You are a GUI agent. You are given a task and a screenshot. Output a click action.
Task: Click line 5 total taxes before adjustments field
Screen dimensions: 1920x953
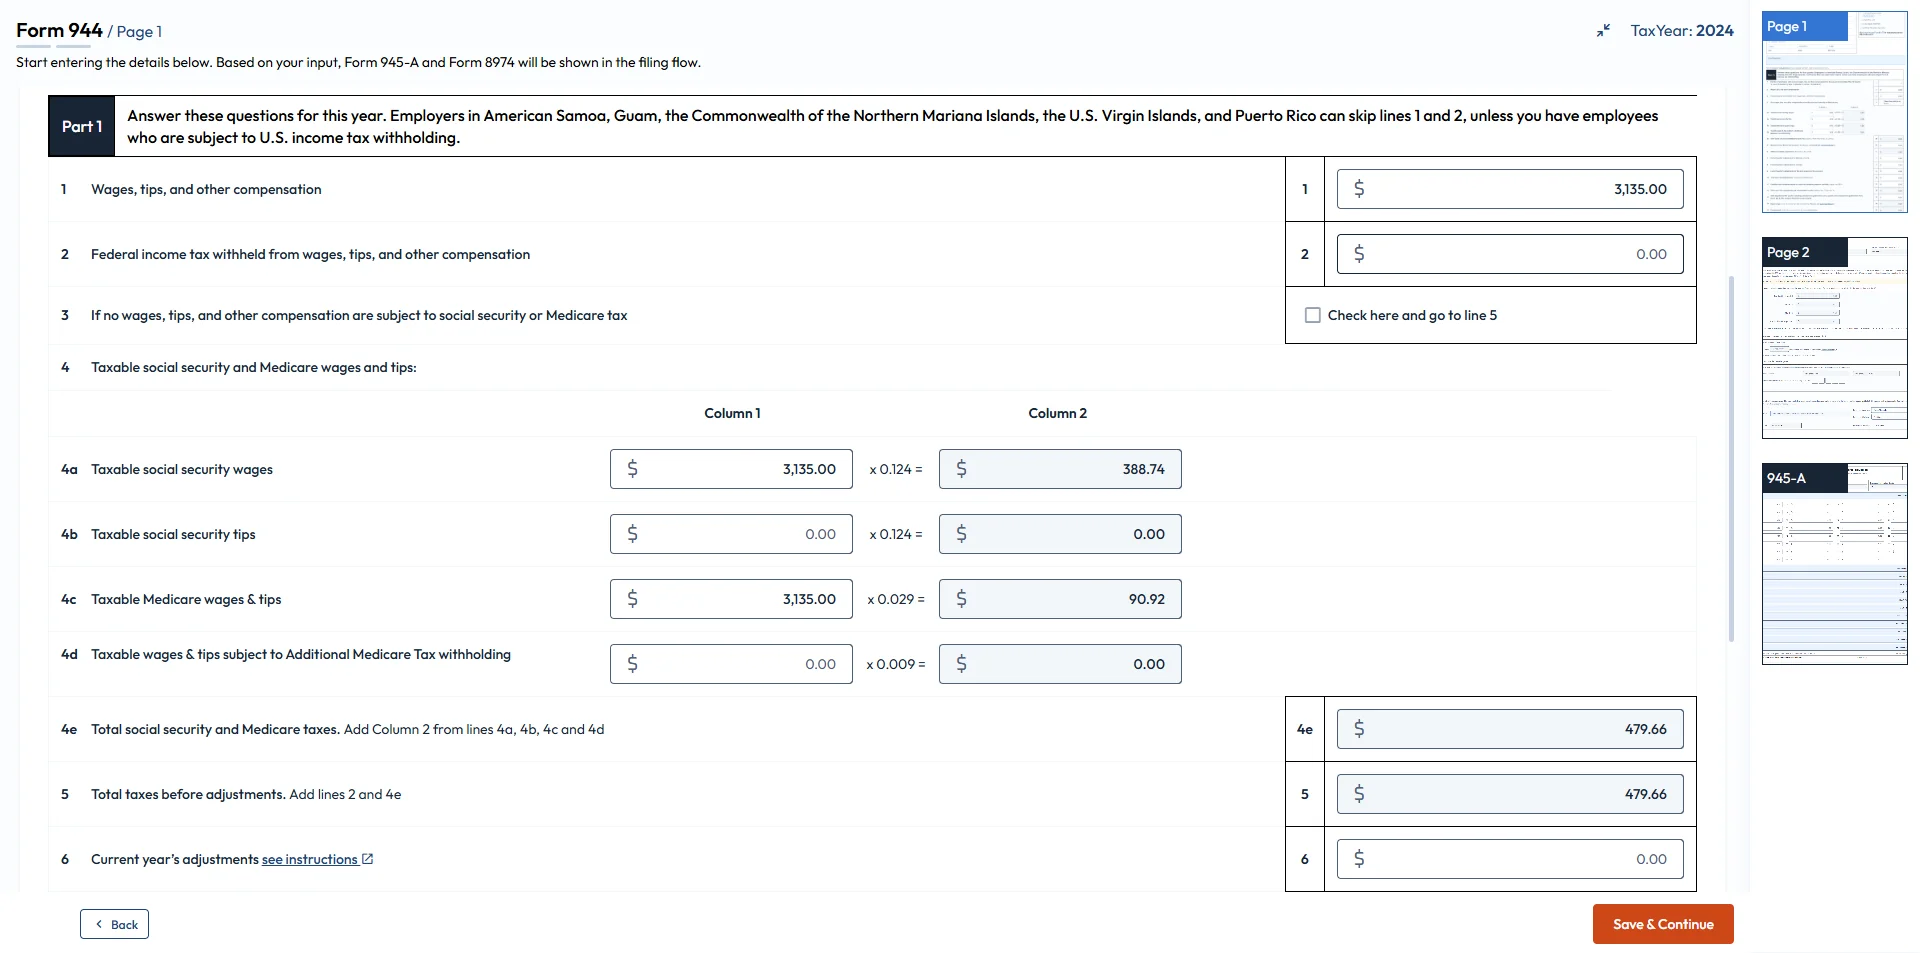pyautogui.click(x=1510, y=794)
